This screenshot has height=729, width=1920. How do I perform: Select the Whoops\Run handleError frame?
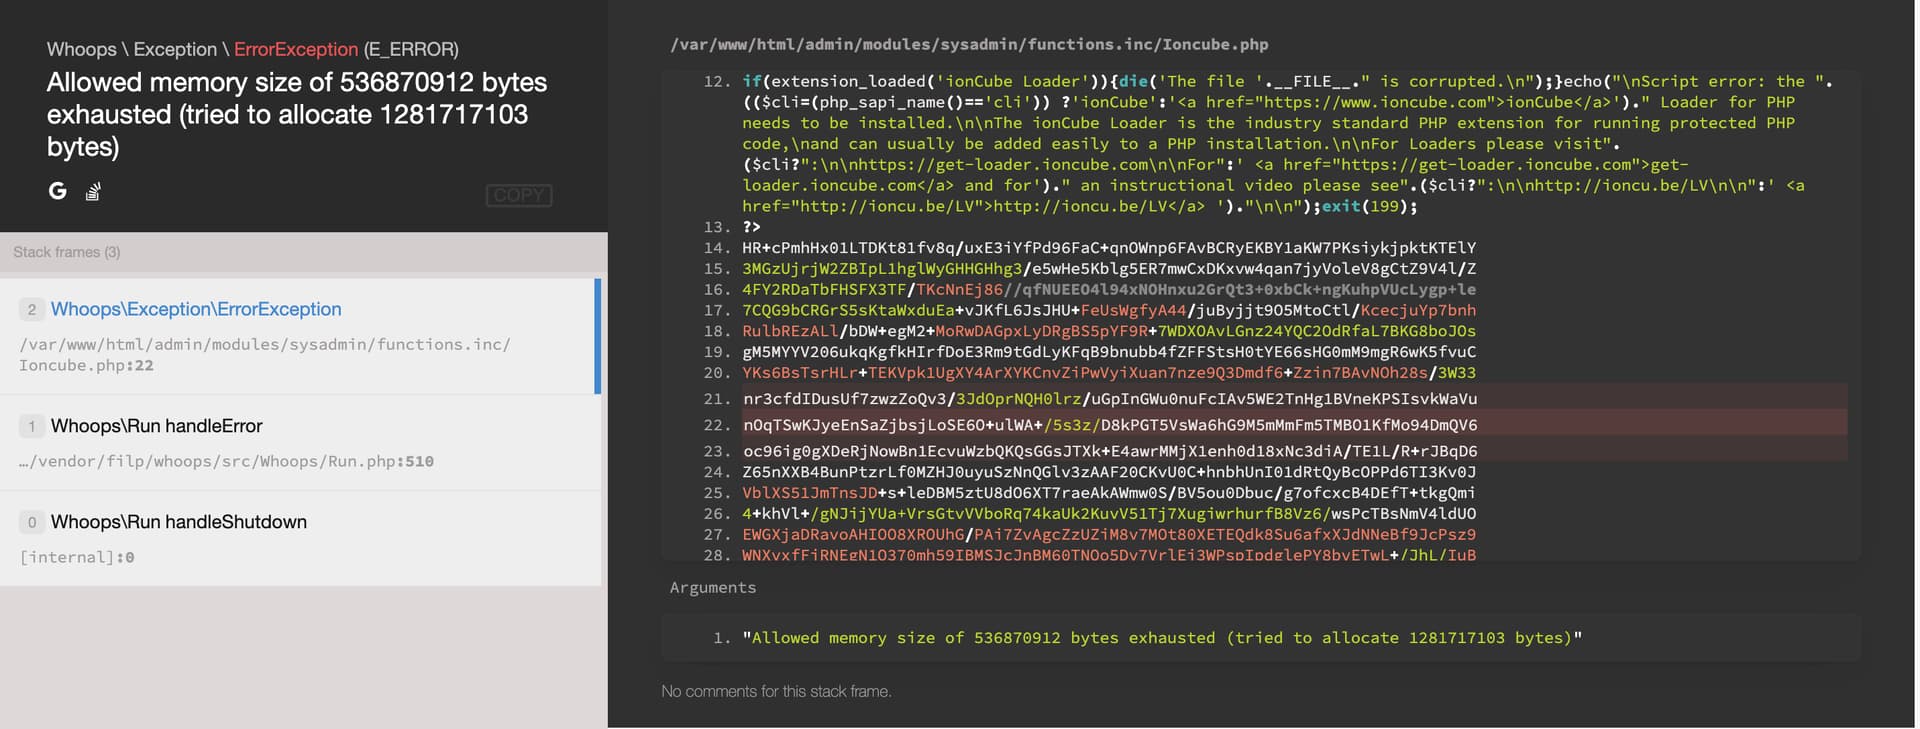coord(156,426)
